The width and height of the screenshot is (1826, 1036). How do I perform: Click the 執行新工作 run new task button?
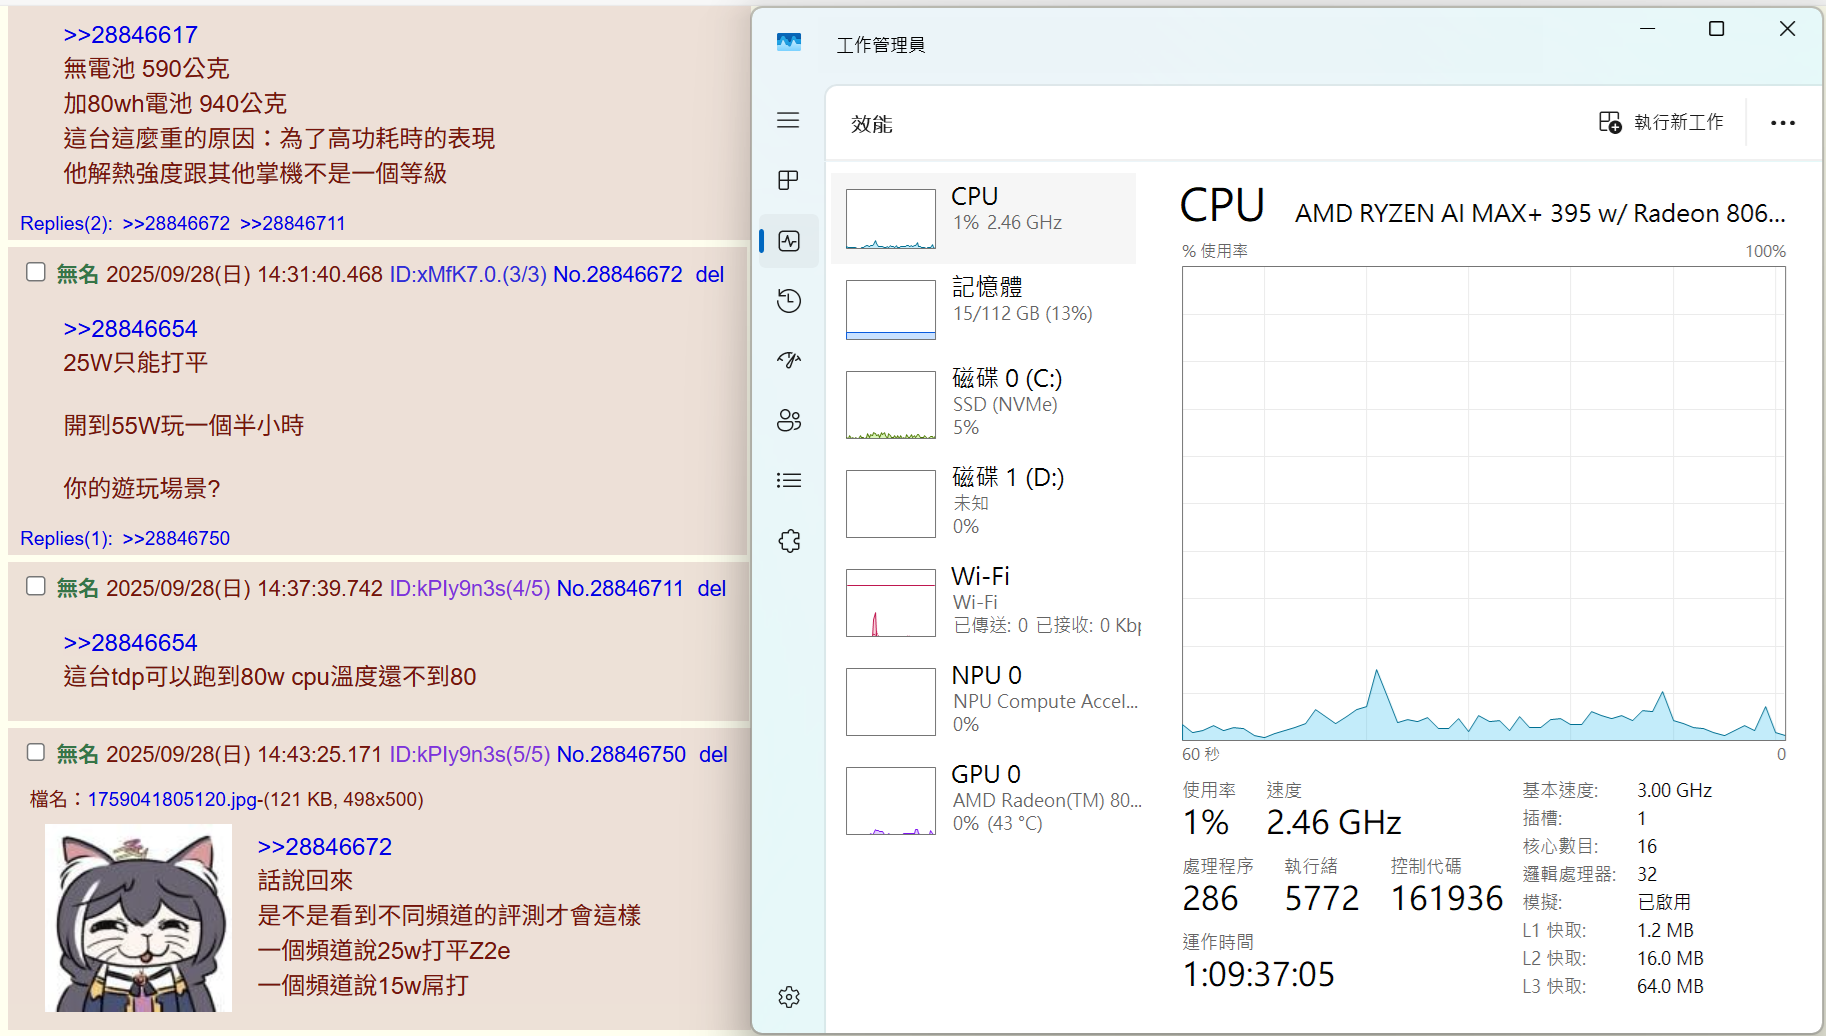pyautogui.click(x=1661, y=122)
